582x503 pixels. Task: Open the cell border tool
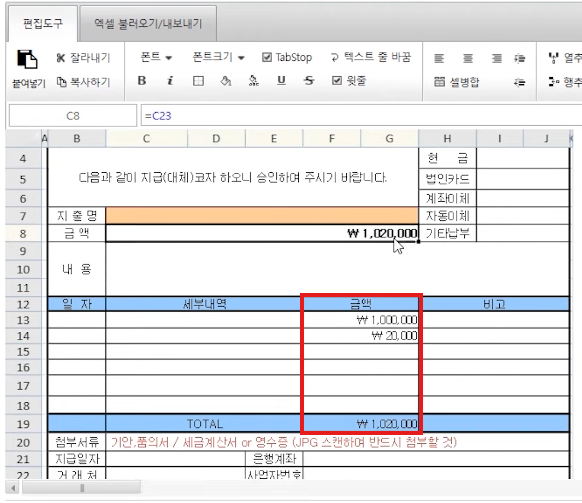[198, 81]
